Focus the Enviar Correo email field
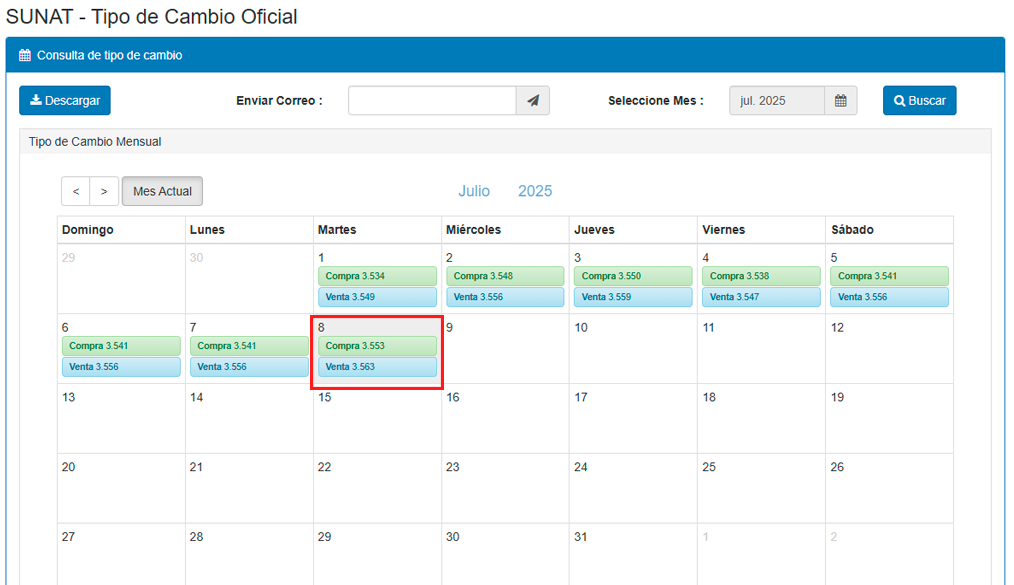The image size is (1014, 585). pyautogui.click(x=432, y=101)
